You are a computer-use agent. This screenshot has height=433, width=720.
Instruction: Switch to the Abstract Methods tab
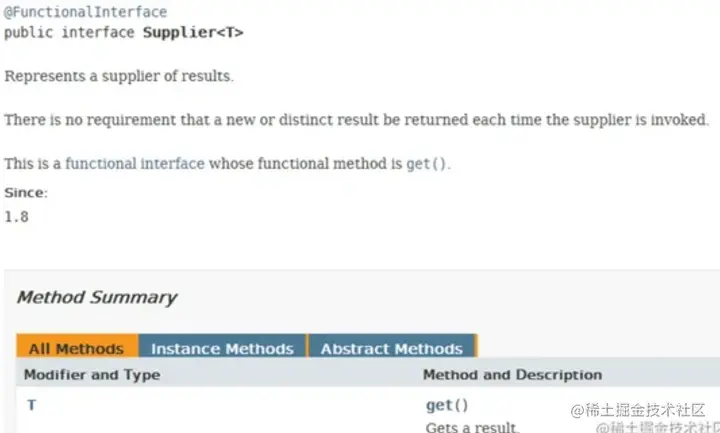pyautogui.click(x=392, y=347)
